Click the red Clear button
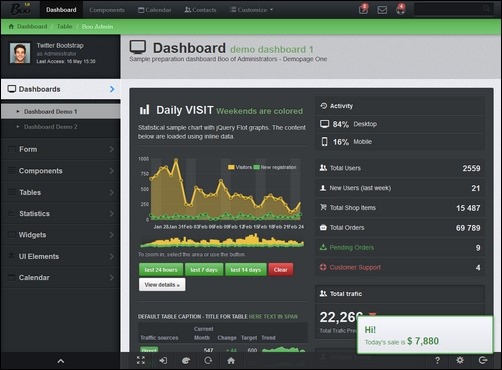This screenshot has width=502, height=370. [x=281, y=270]
